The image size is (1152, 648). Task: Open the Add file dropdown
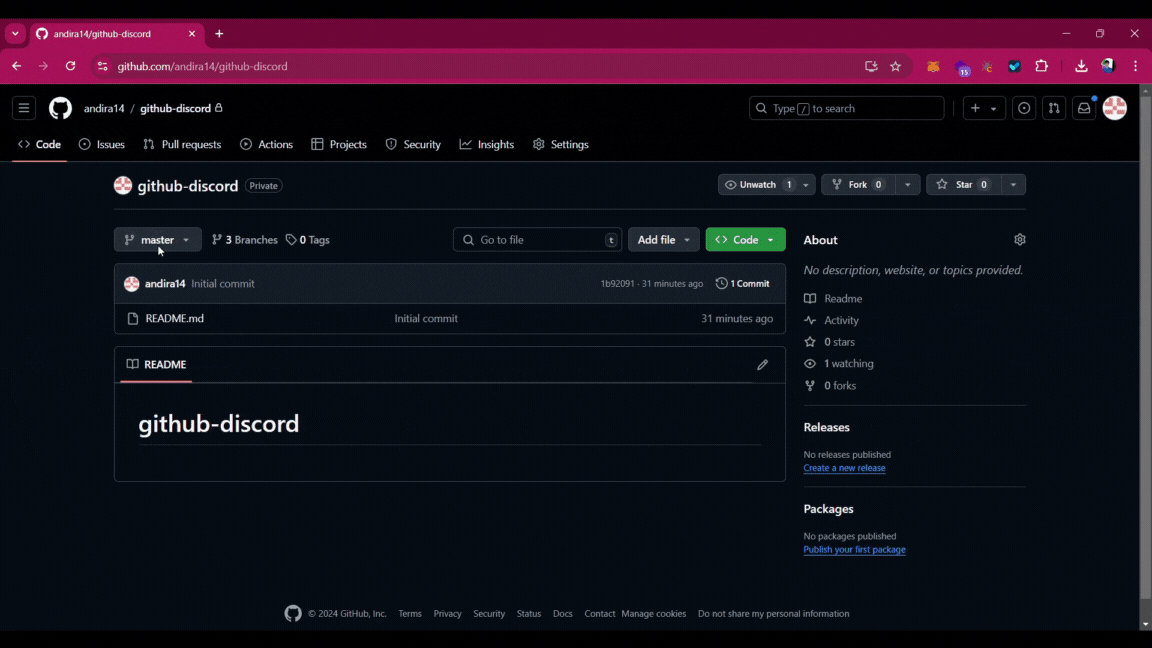[663, 240]
